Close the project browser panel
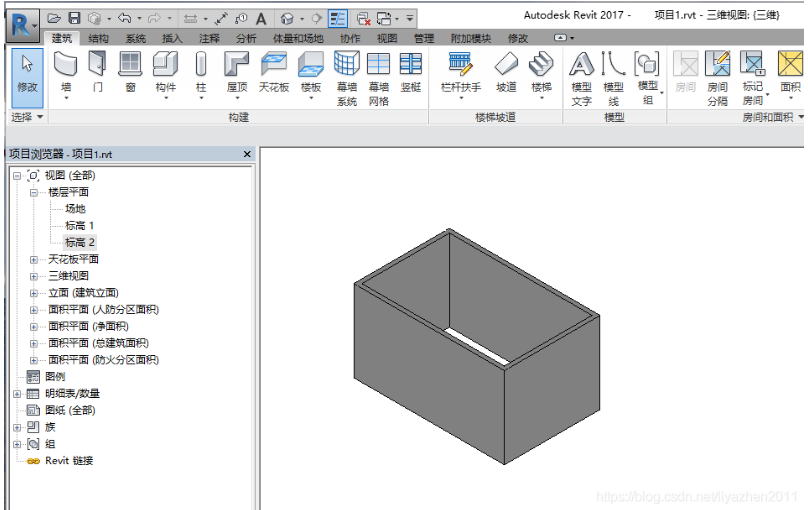The width and height of the screenshot is (808, 510). [x=247, y=154]
